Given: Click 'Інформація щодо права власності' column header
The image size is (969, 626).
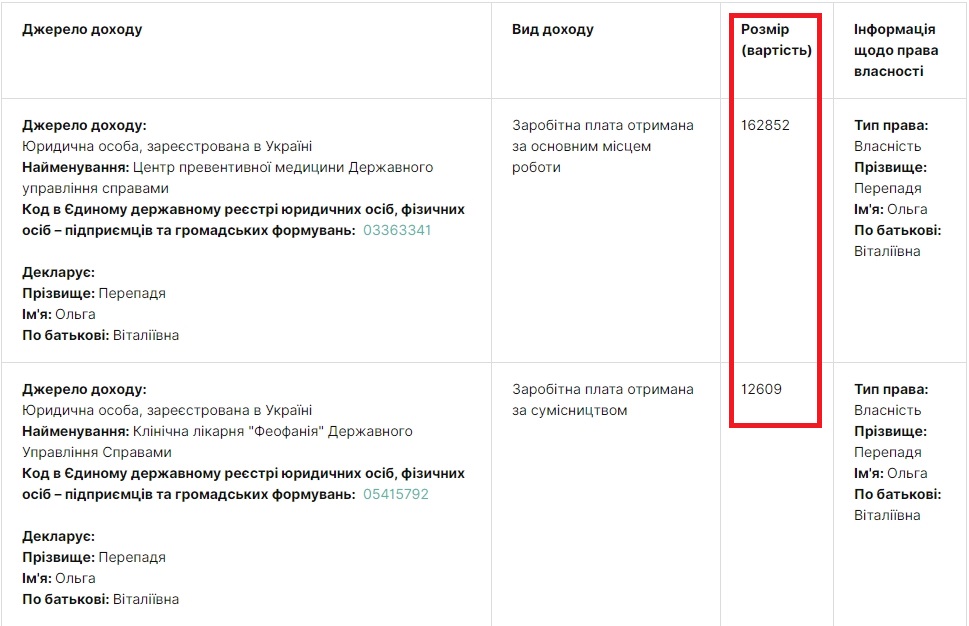Looking at the screenshot, I should pos(895,50).
